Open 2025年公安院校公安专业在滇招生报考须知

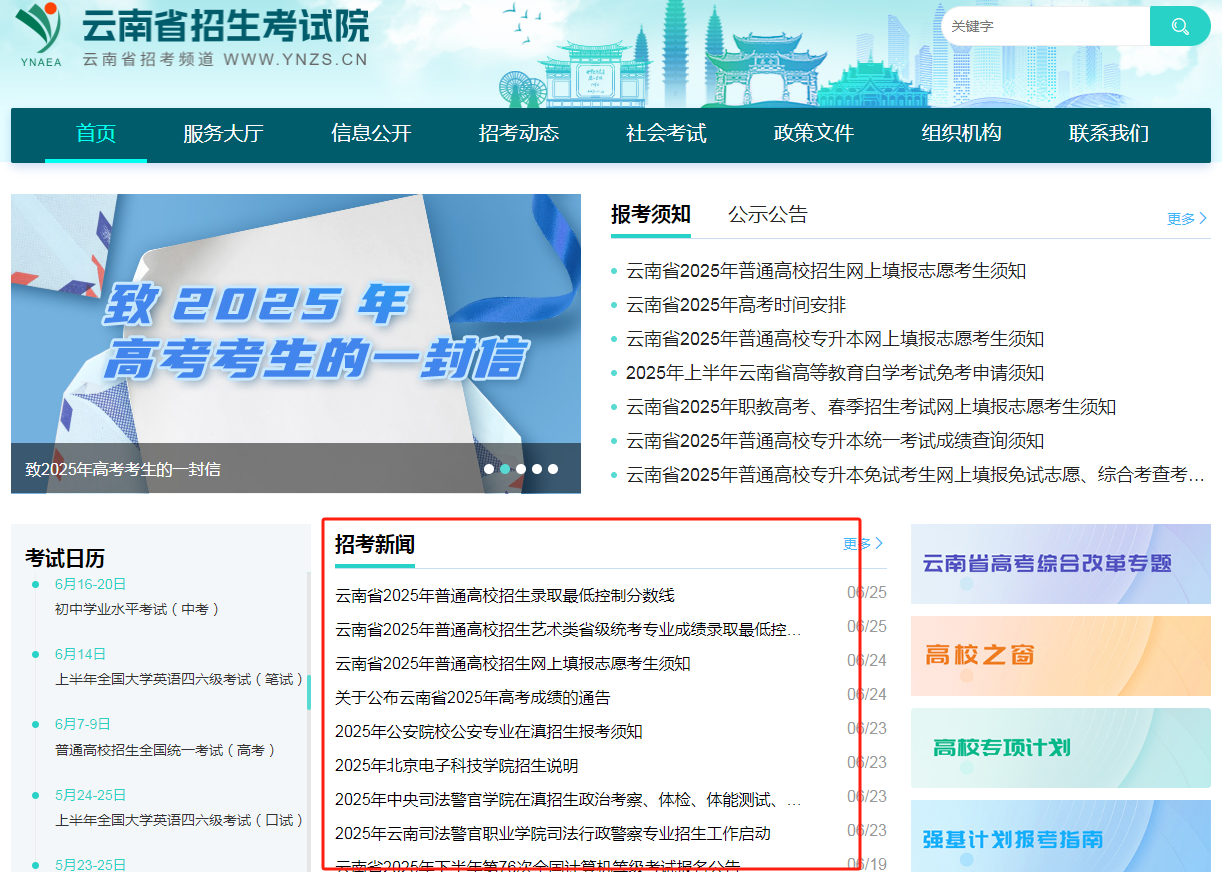pyautogui.click(x=489, y=731)
